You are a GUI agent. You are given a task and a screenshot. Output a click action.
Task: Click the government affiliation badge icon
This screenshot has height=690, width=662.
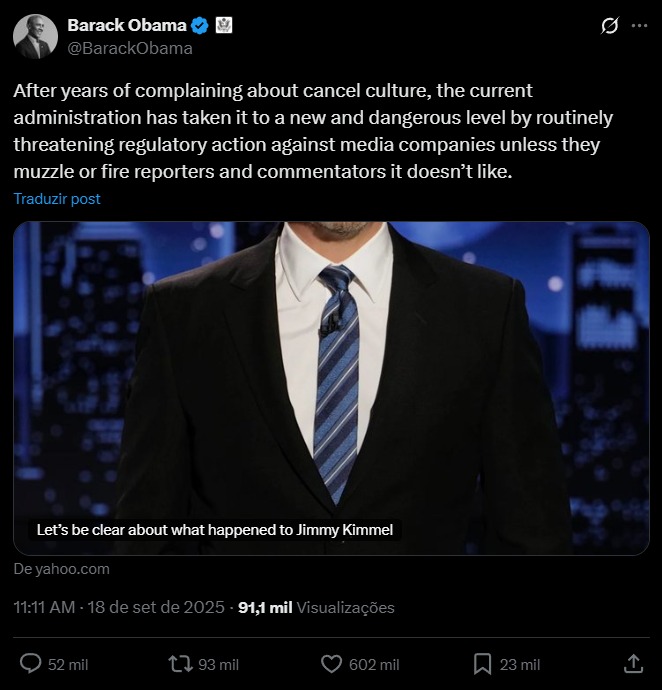[224, 26]
